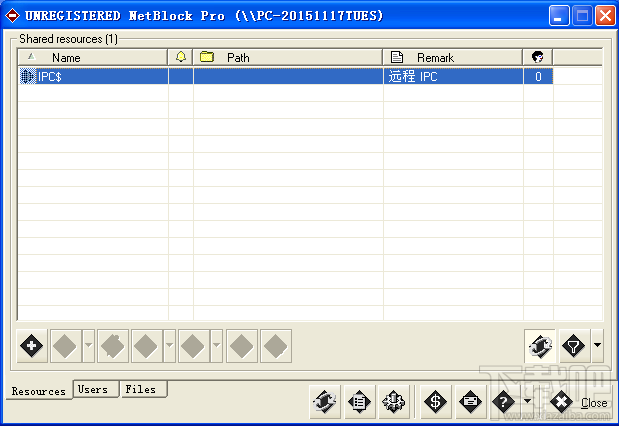Viewport: 619px width, 426px height.
Task: Switch to the Resources tab
Action: point(39,391)
